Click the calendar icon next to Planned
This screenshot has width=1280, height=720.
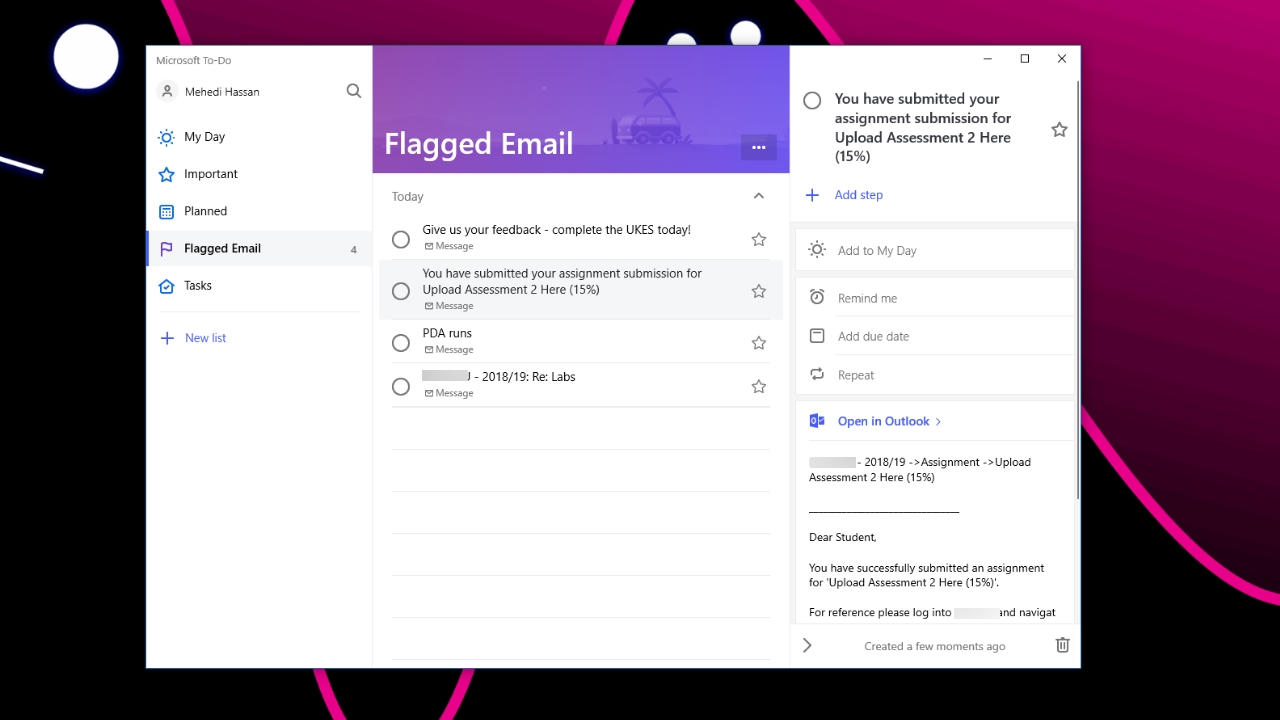click(x=167, y=211)
